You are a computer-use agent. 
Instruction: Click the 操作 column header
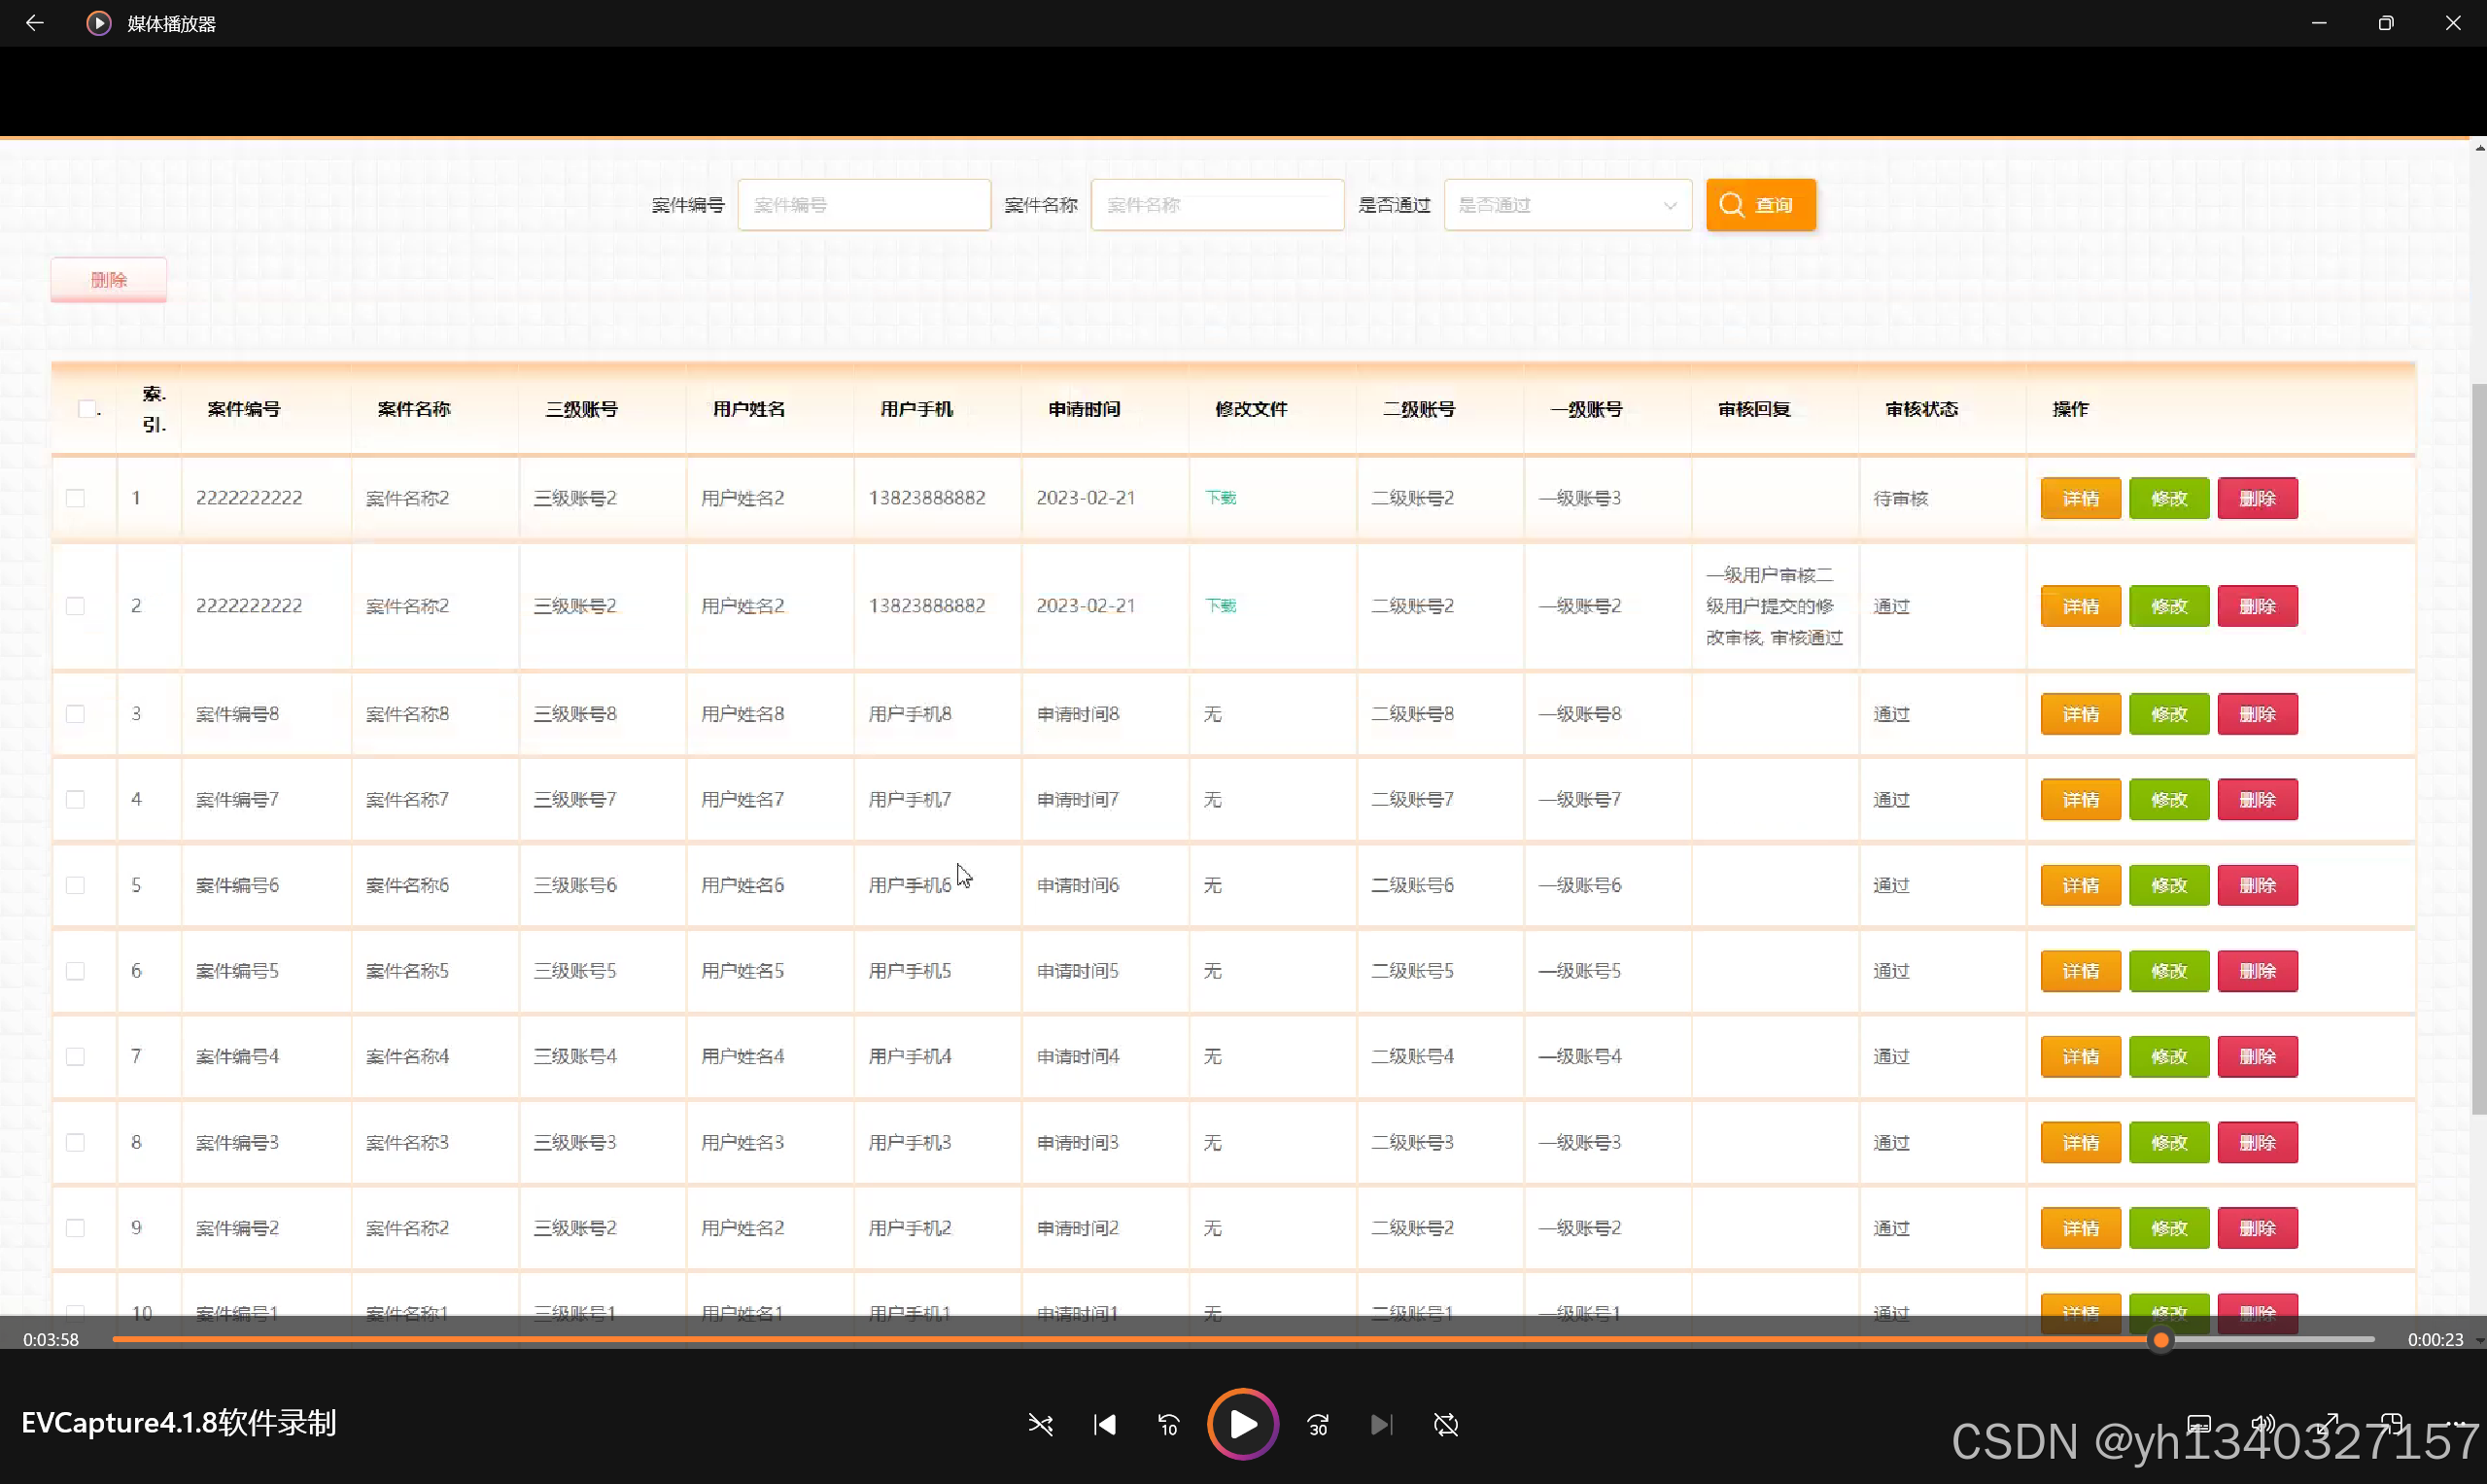2070,409
